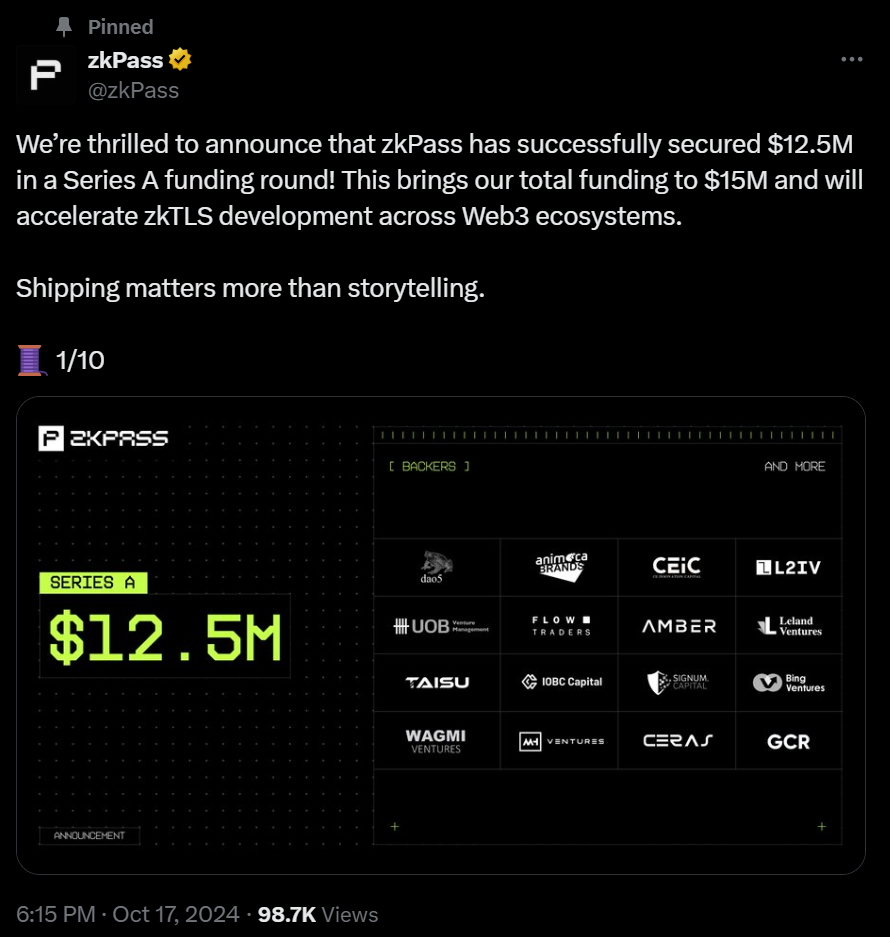Screen dimensions: 890x937
Task: Click the Signum Capital shield logo
Action: pyautogui.click(x=678, y=682)
